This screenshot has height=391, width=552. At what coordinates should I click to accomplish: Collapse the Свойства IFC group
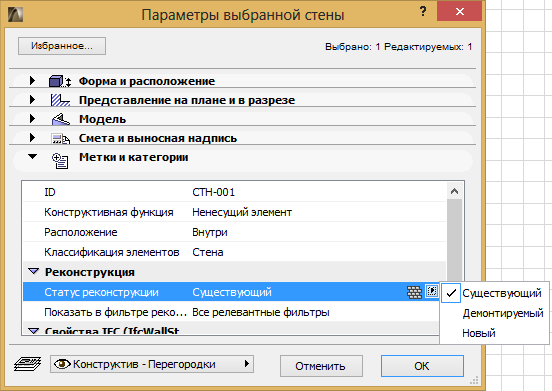(34, 331)
